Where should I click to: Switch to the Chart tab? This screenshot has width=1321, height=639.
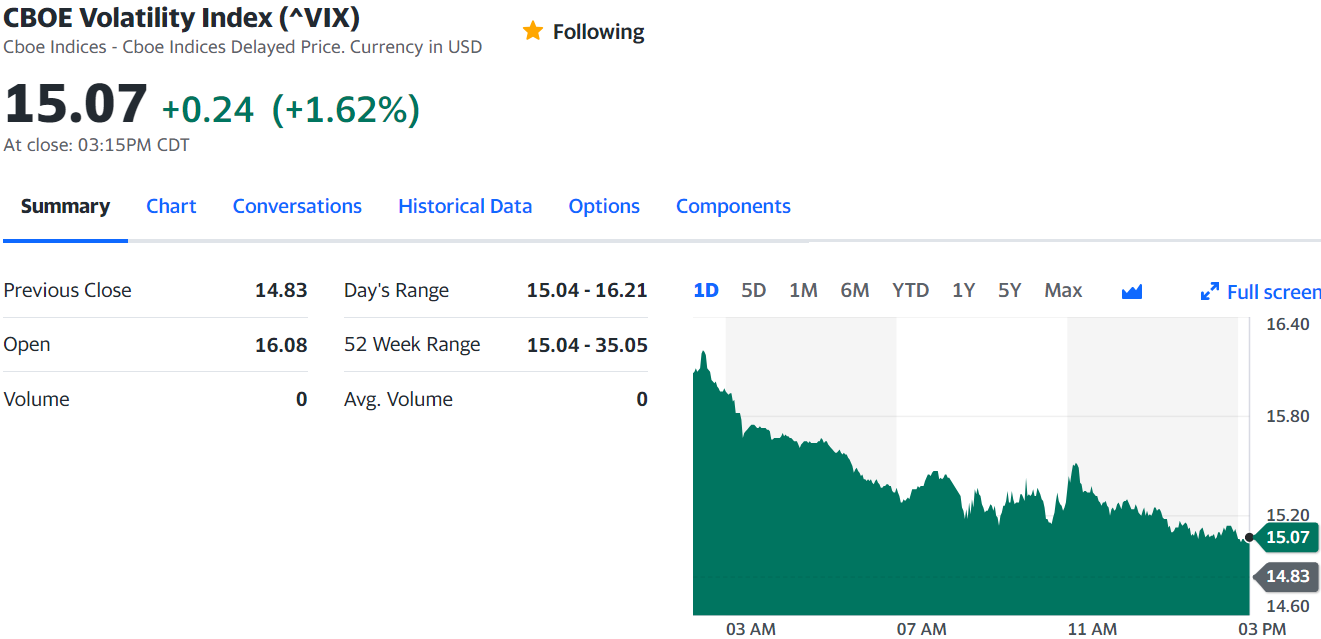click(x=171, y=206)
